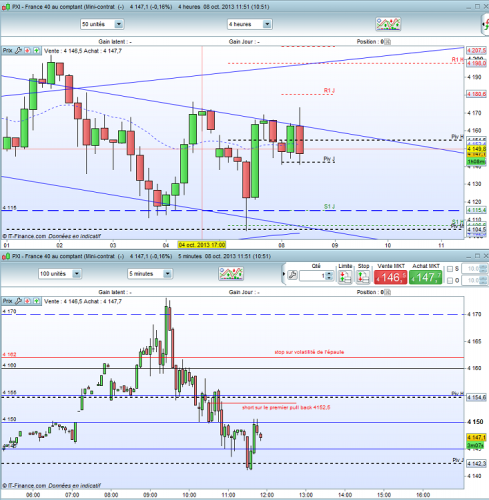Enable the S stop checkbox
Screen dimensions: 489x500
point(450,269)
